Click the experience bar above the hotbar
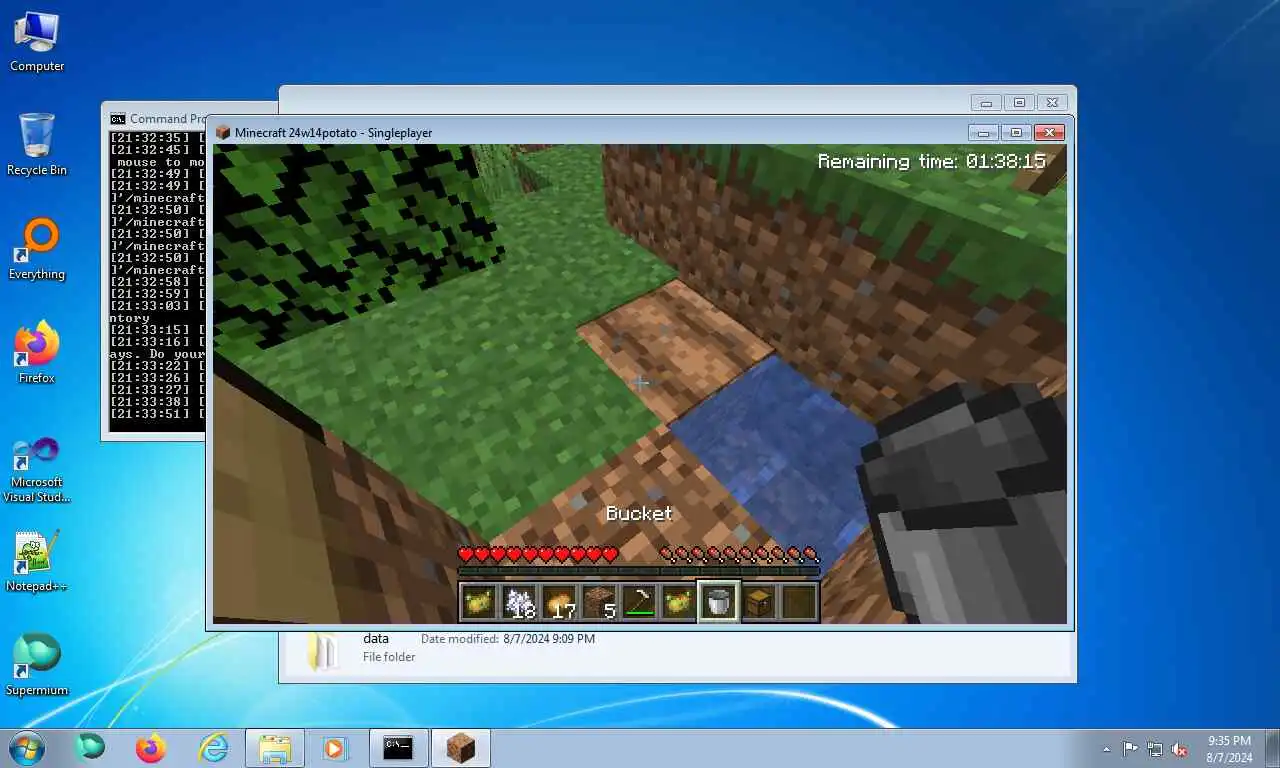This screenshot has width=1280, height=768. click(x=639, y=572)
